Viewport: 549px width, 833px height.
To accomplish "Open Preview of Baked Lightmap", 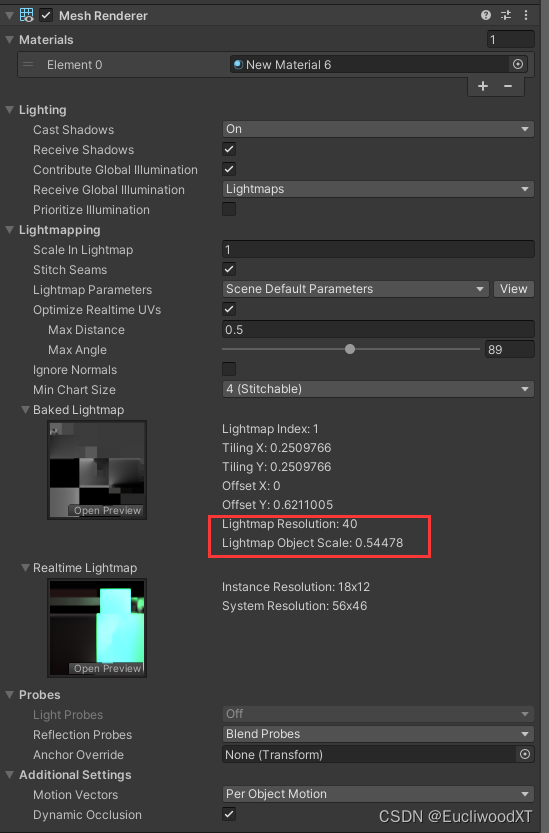I will (107, 511).
